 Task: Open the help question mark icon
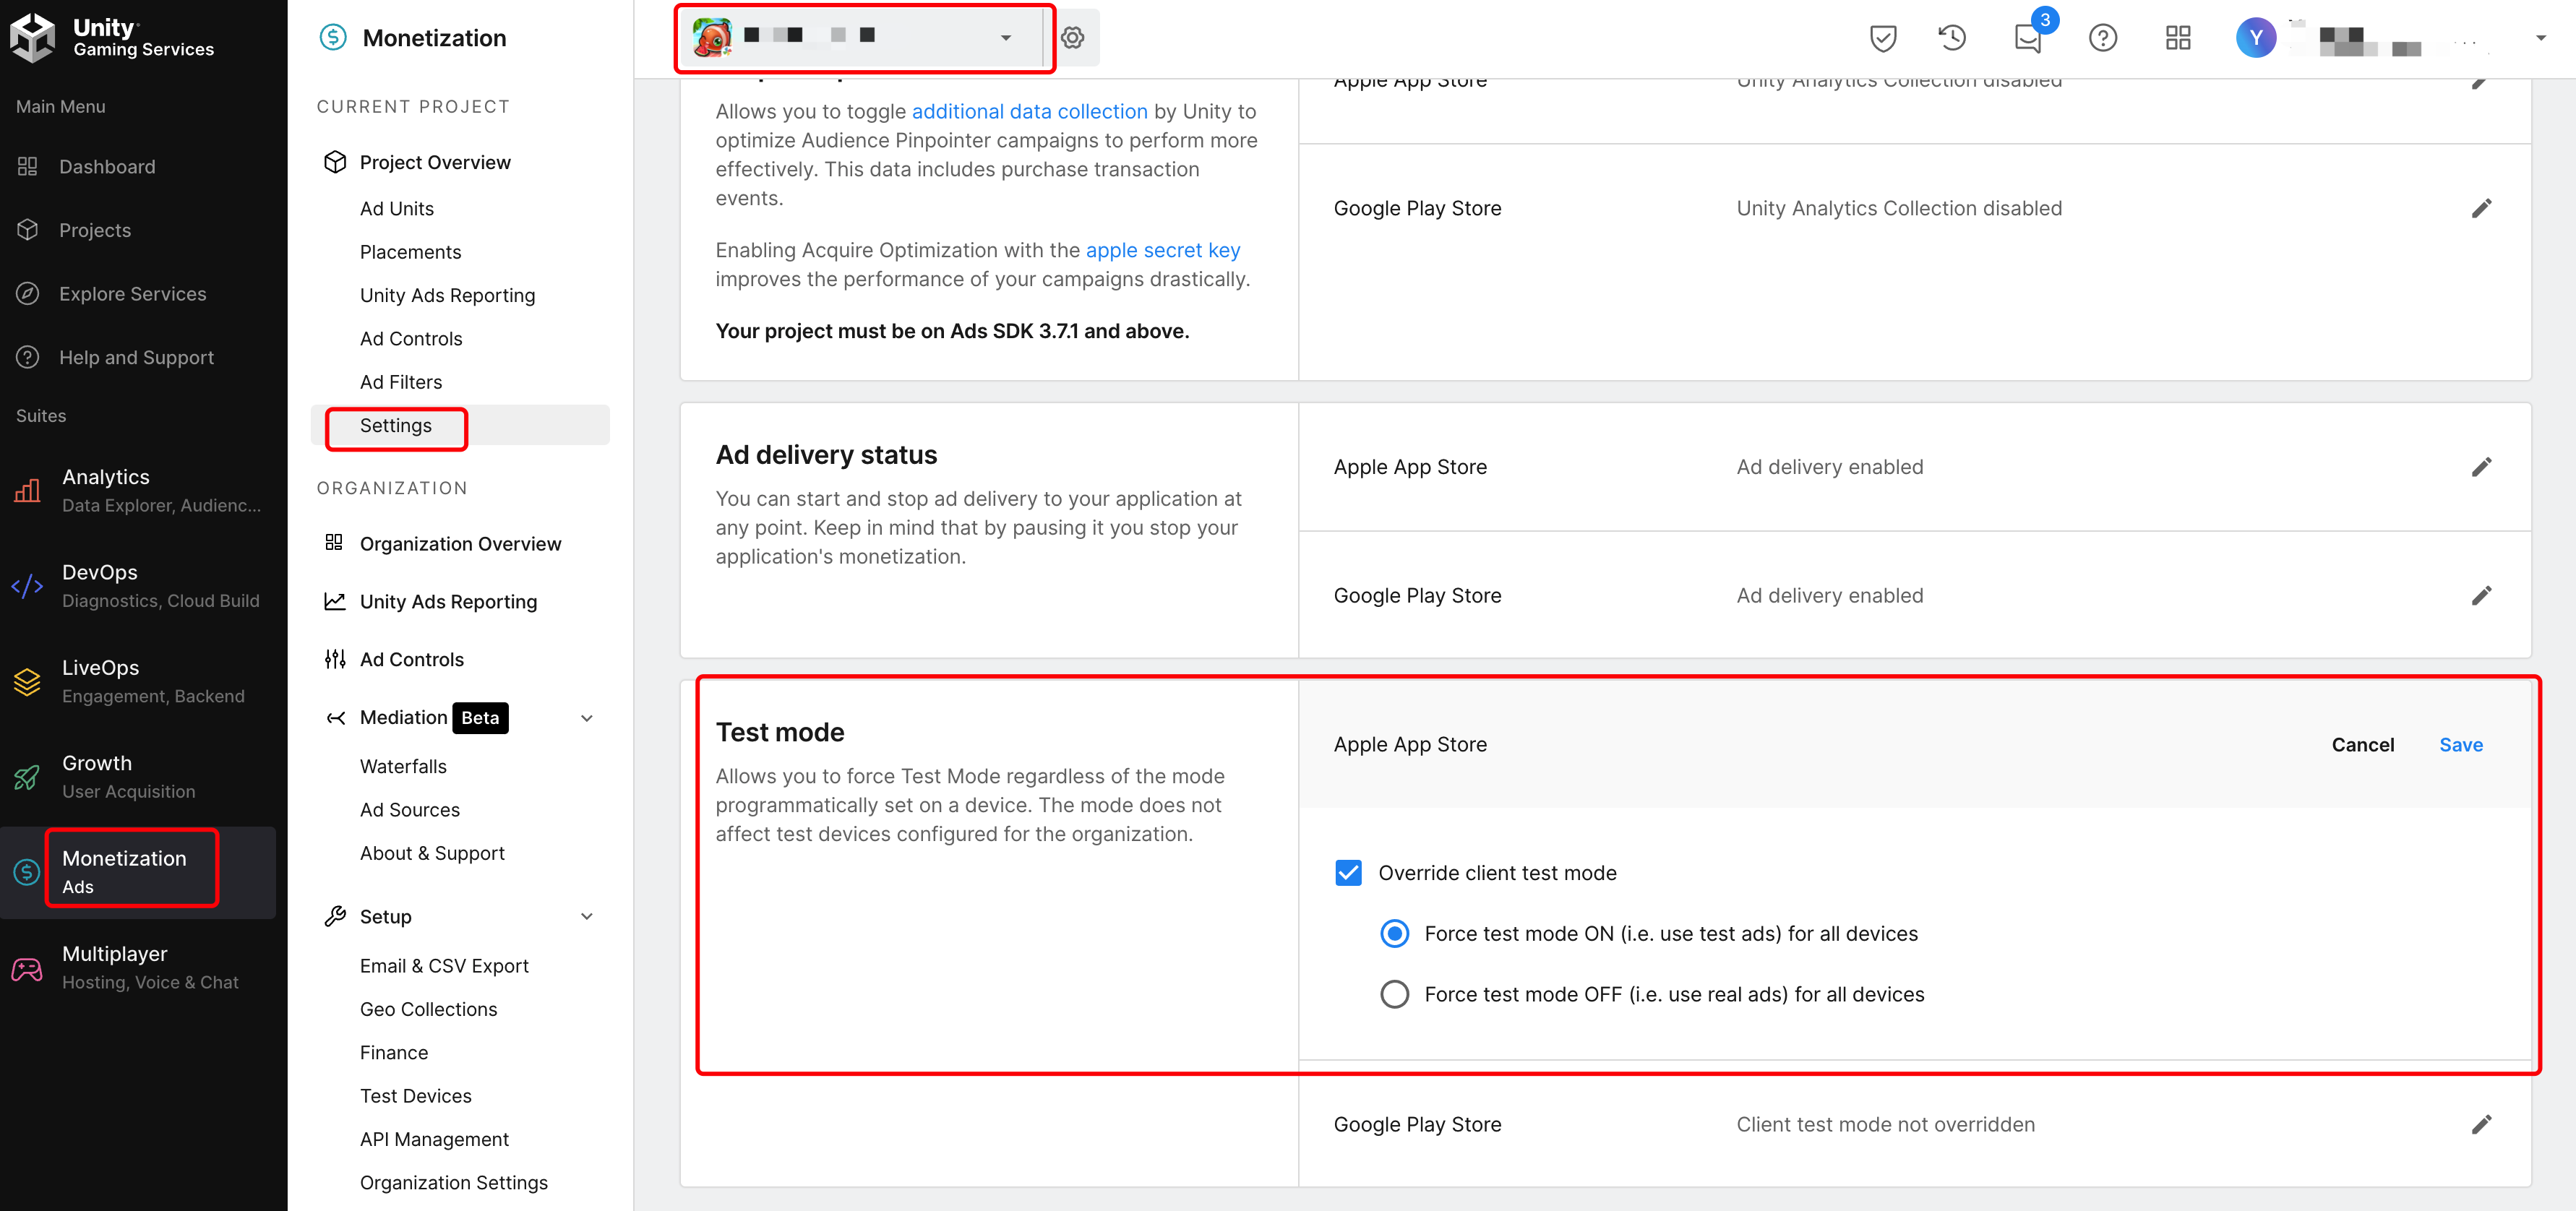click(x=2103, y=38)
